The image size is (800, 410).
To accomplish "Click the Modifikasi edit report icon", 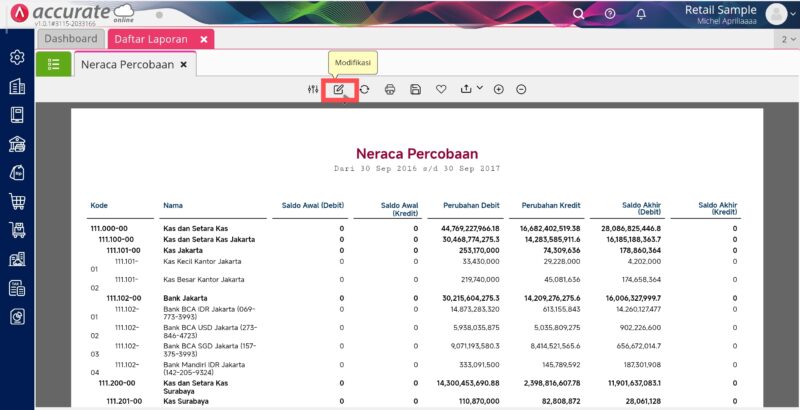I will point(339,89).
